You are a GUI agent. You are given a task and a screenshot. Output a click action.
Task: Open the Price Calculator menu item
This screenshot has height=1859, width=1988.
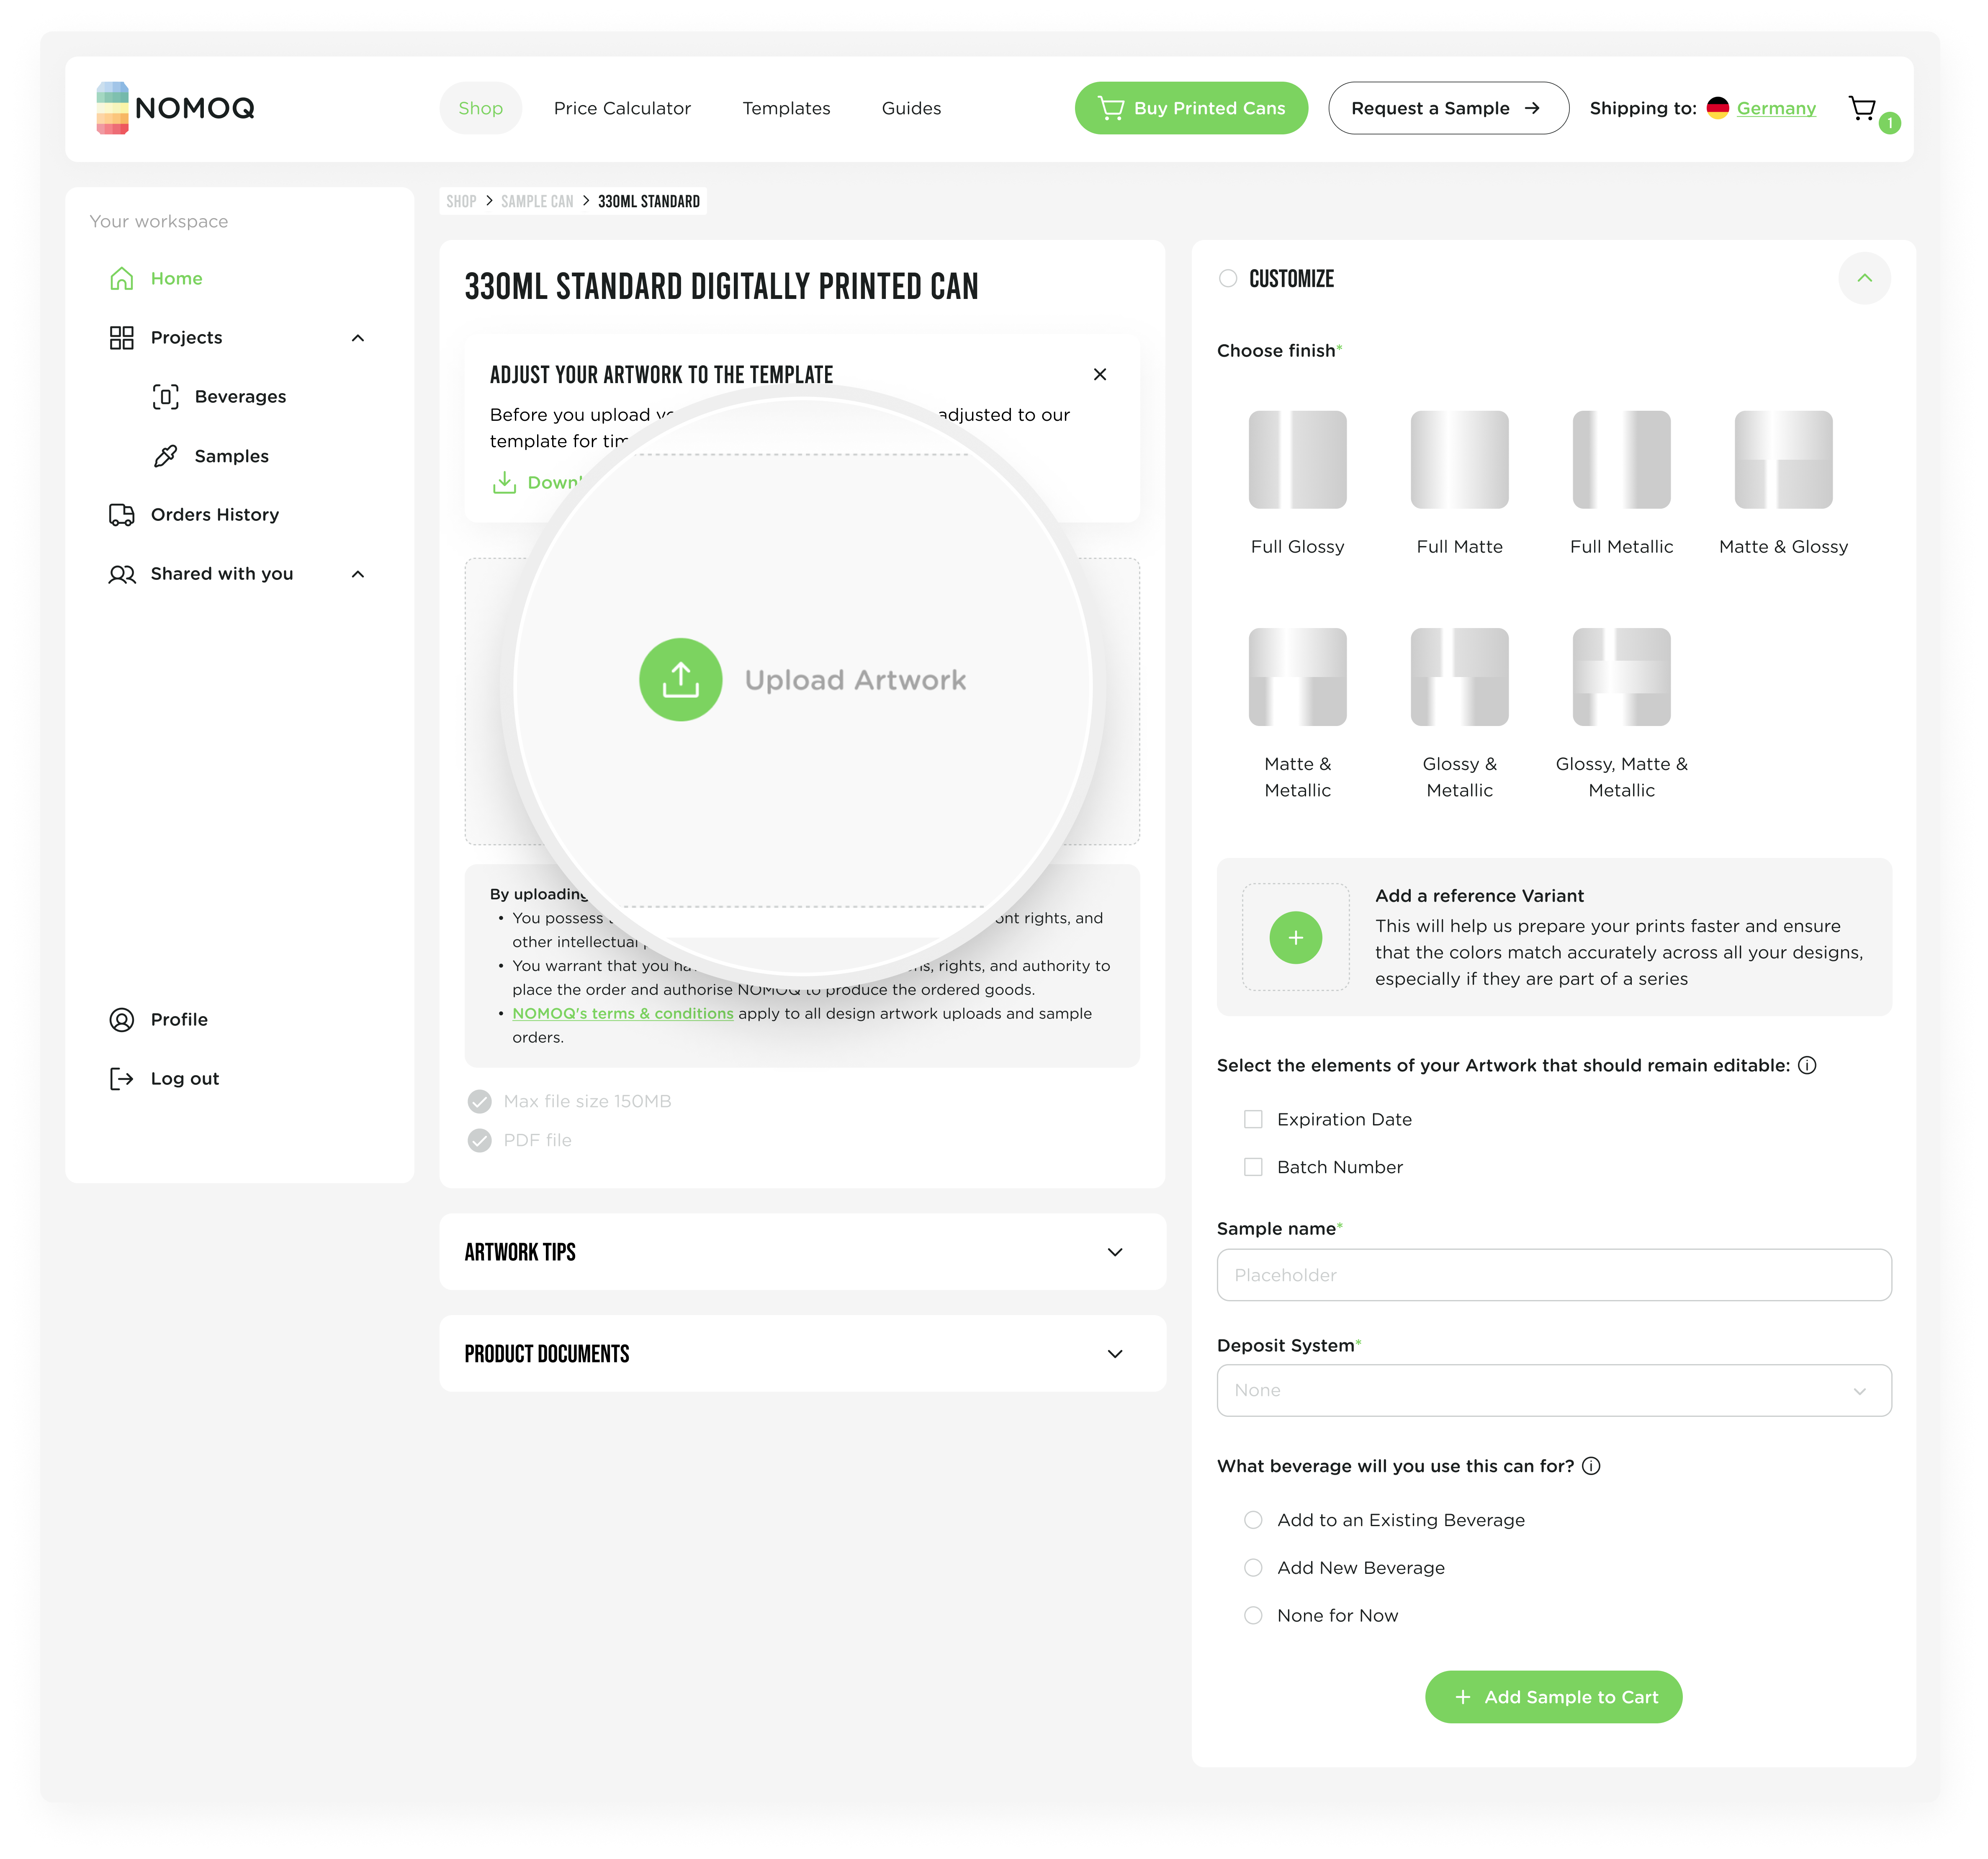[622, 108]
